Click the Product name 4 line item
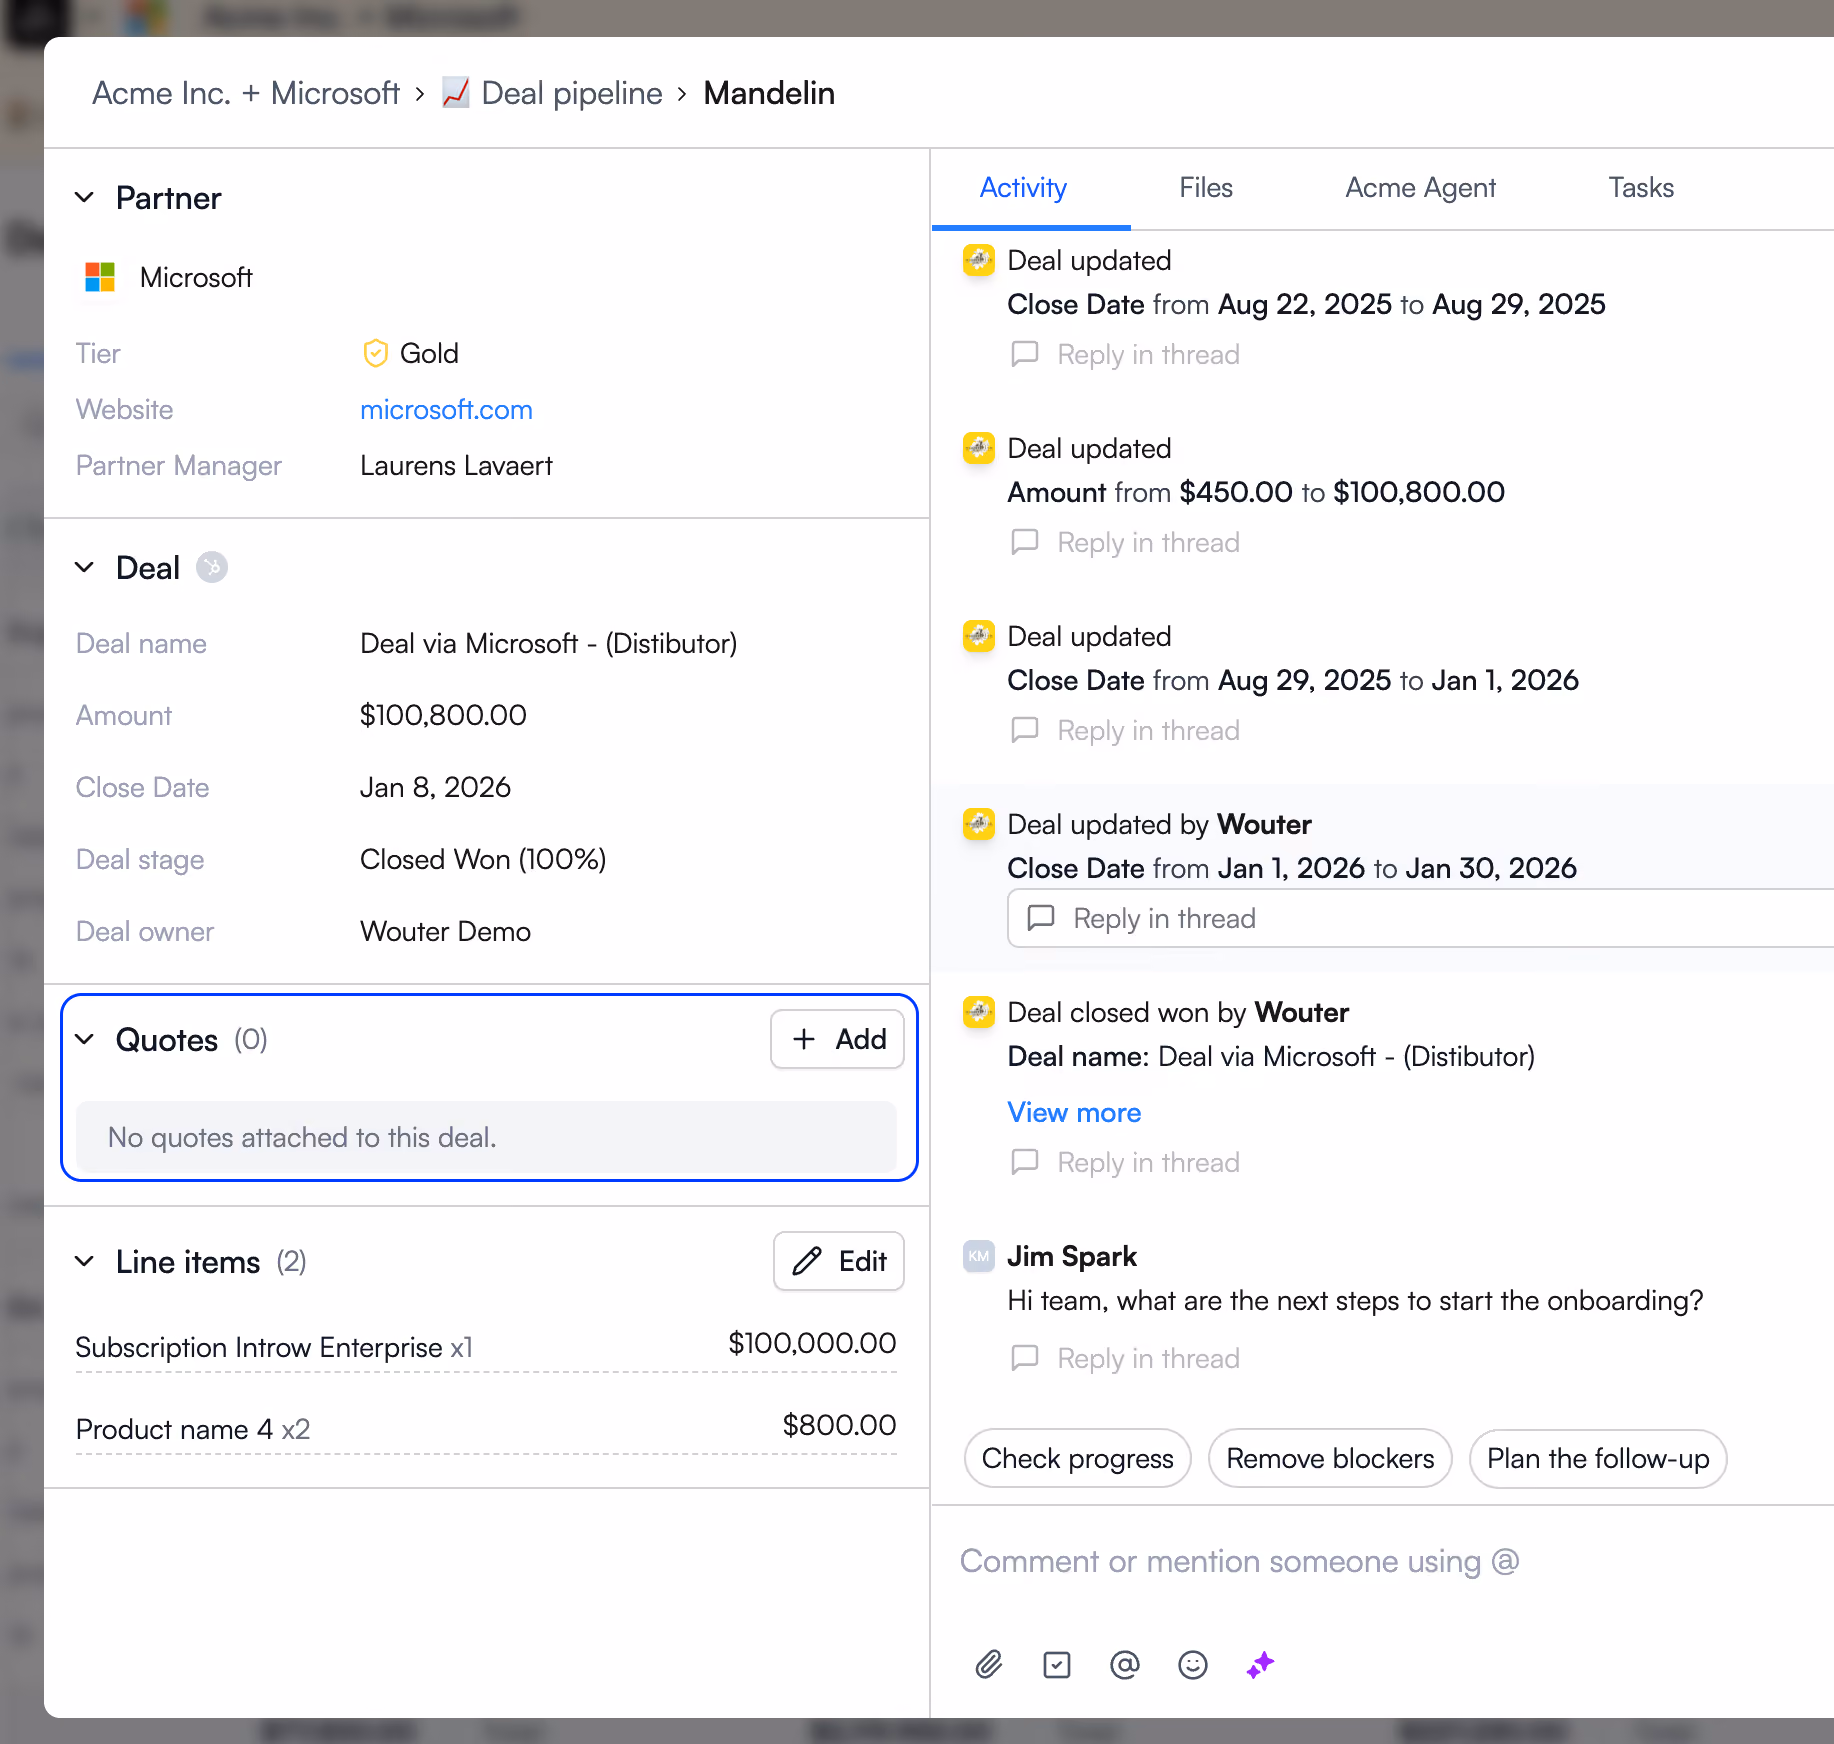This screenshot has width=1834, height=1744. 193,1430
